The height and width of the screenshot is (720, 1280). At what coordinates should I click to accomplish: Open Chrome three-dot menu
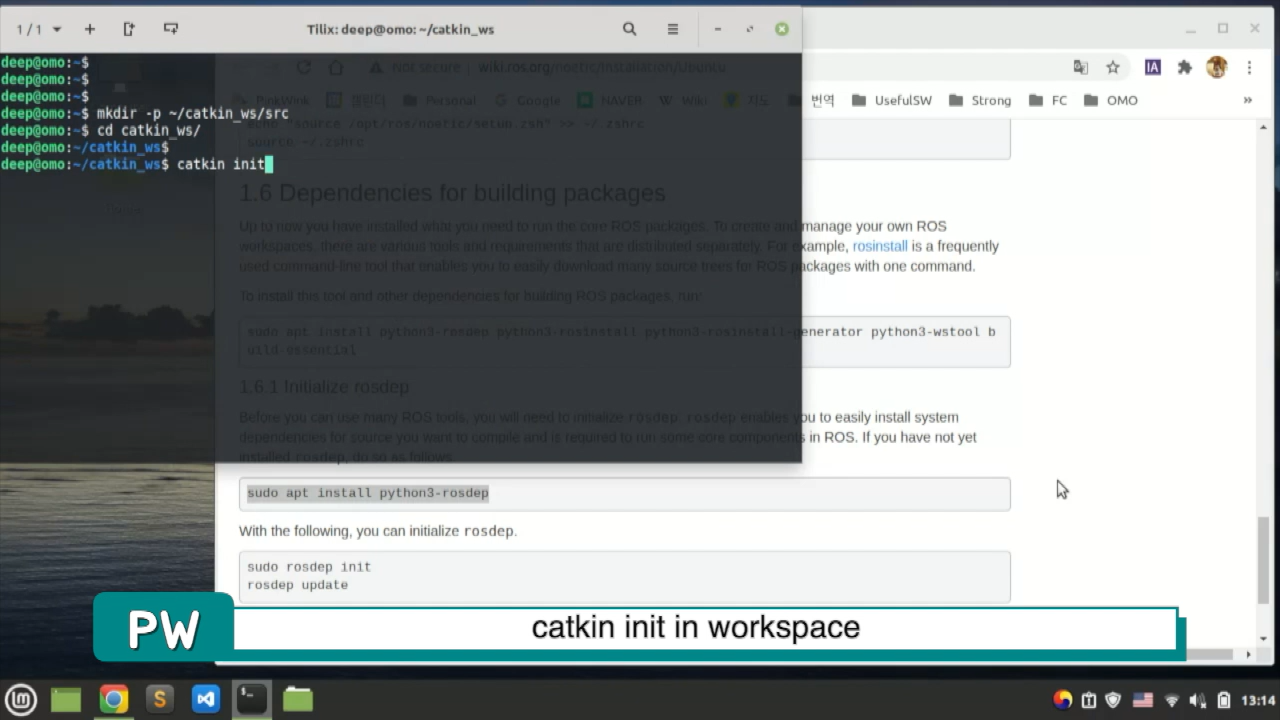pos(1249,67)
